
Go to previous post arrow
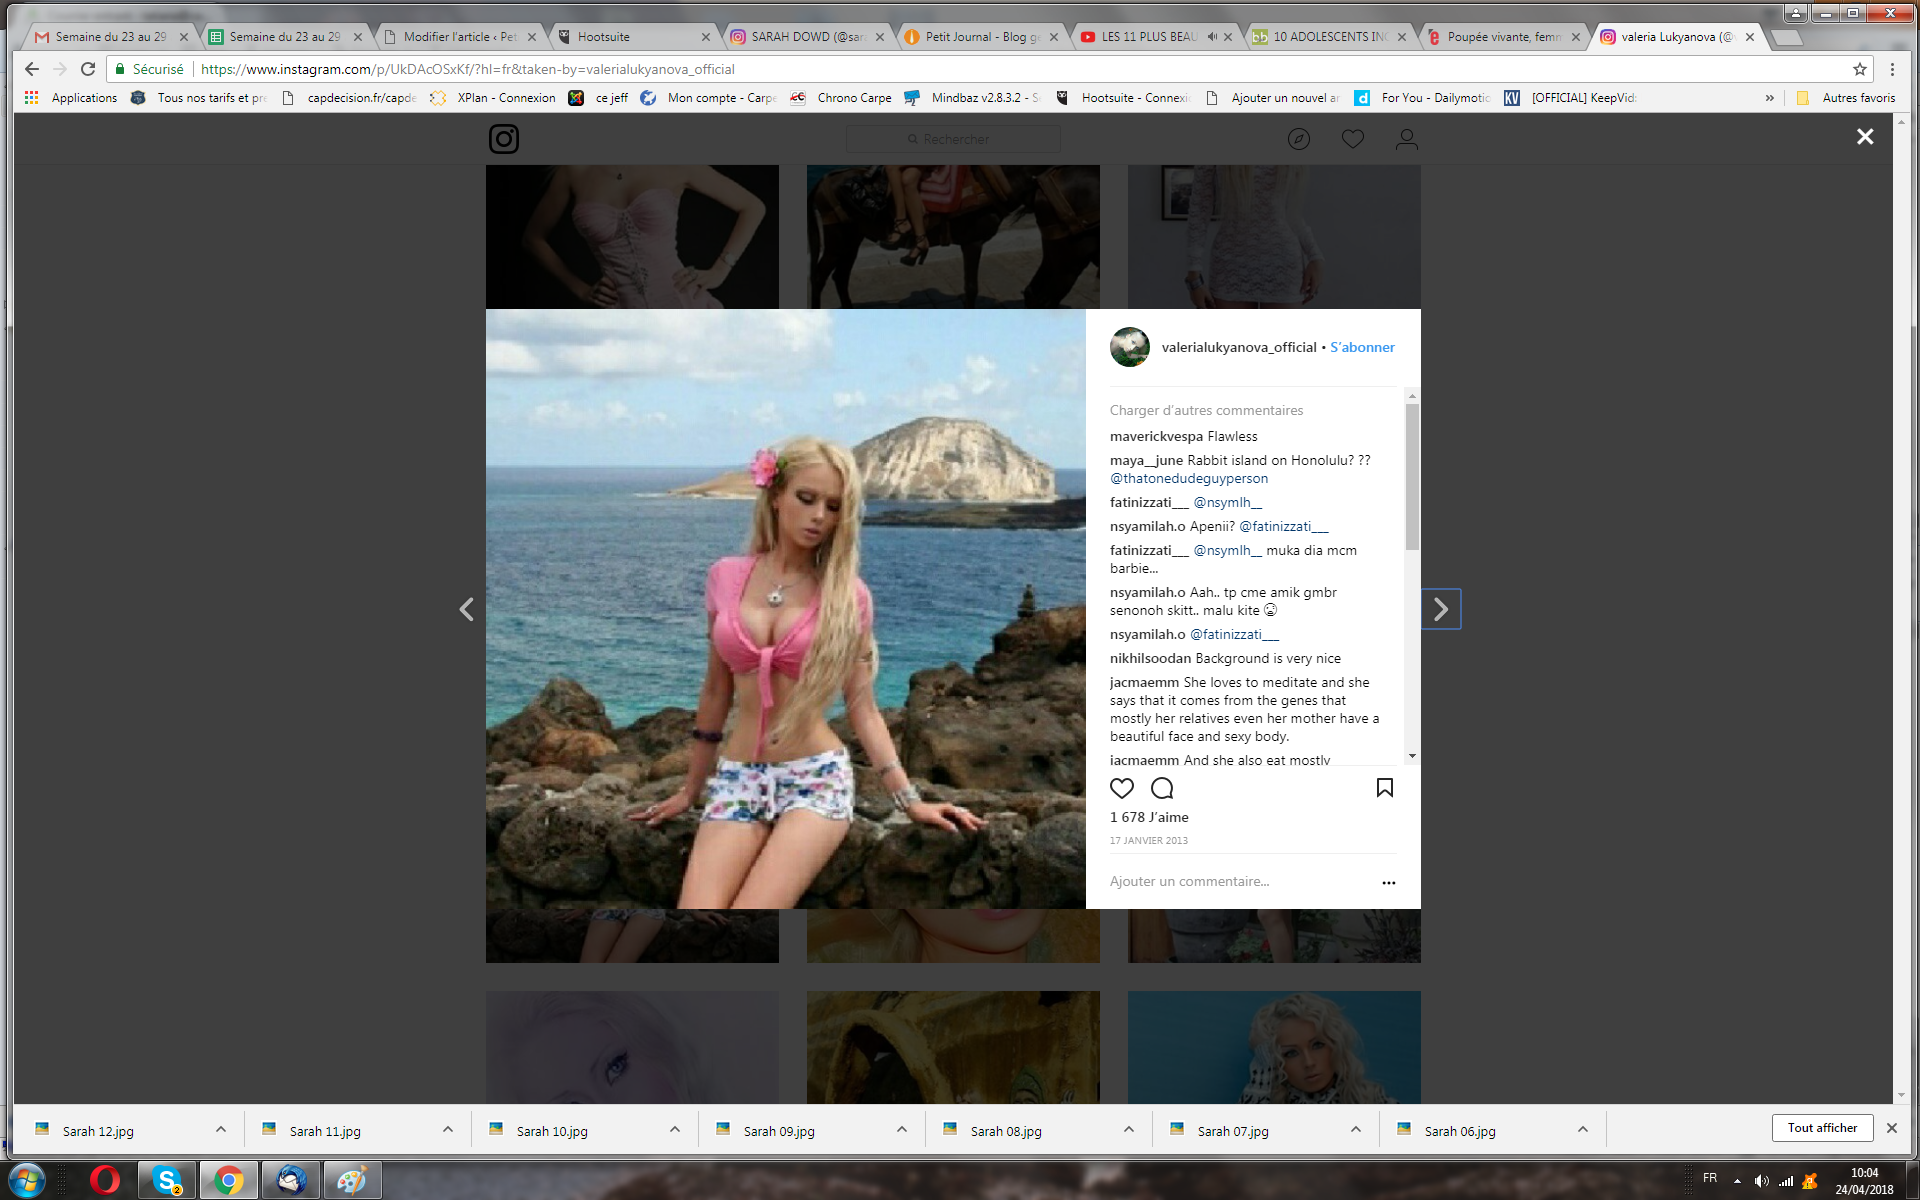pos(466,609)
